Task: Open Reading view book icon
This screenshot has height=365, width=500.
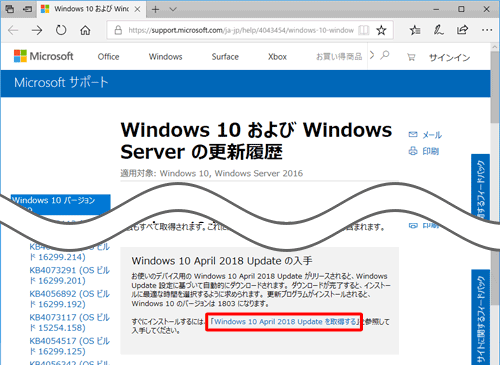Action: click(x=364, y=30)
